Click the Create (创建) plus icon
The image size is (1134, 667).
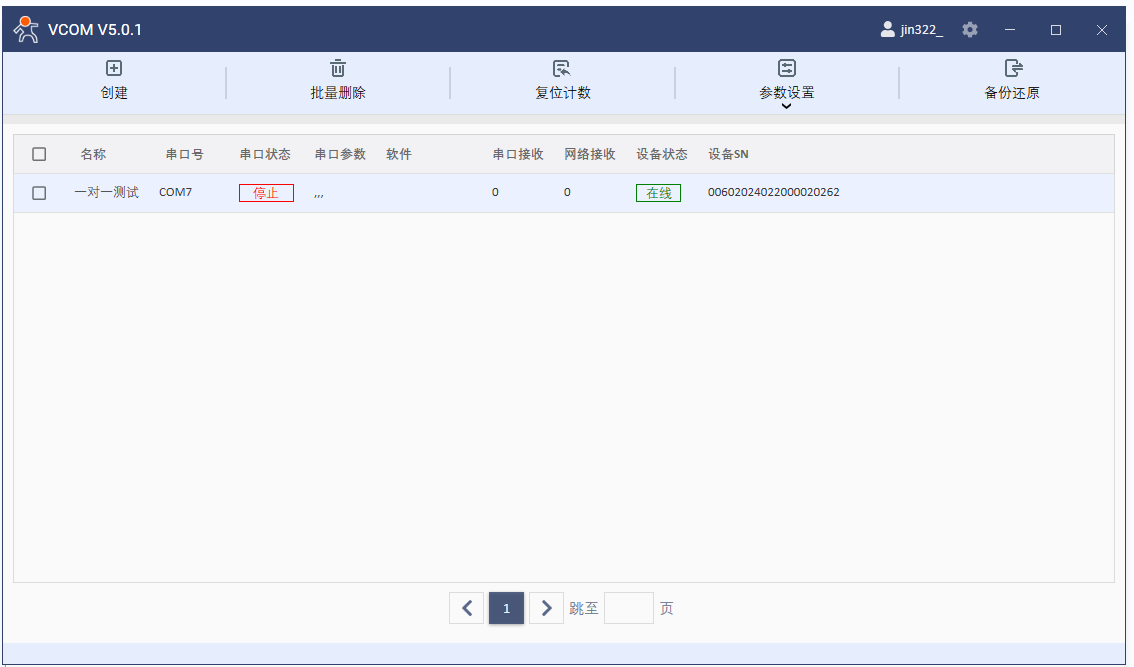(114, 68)
